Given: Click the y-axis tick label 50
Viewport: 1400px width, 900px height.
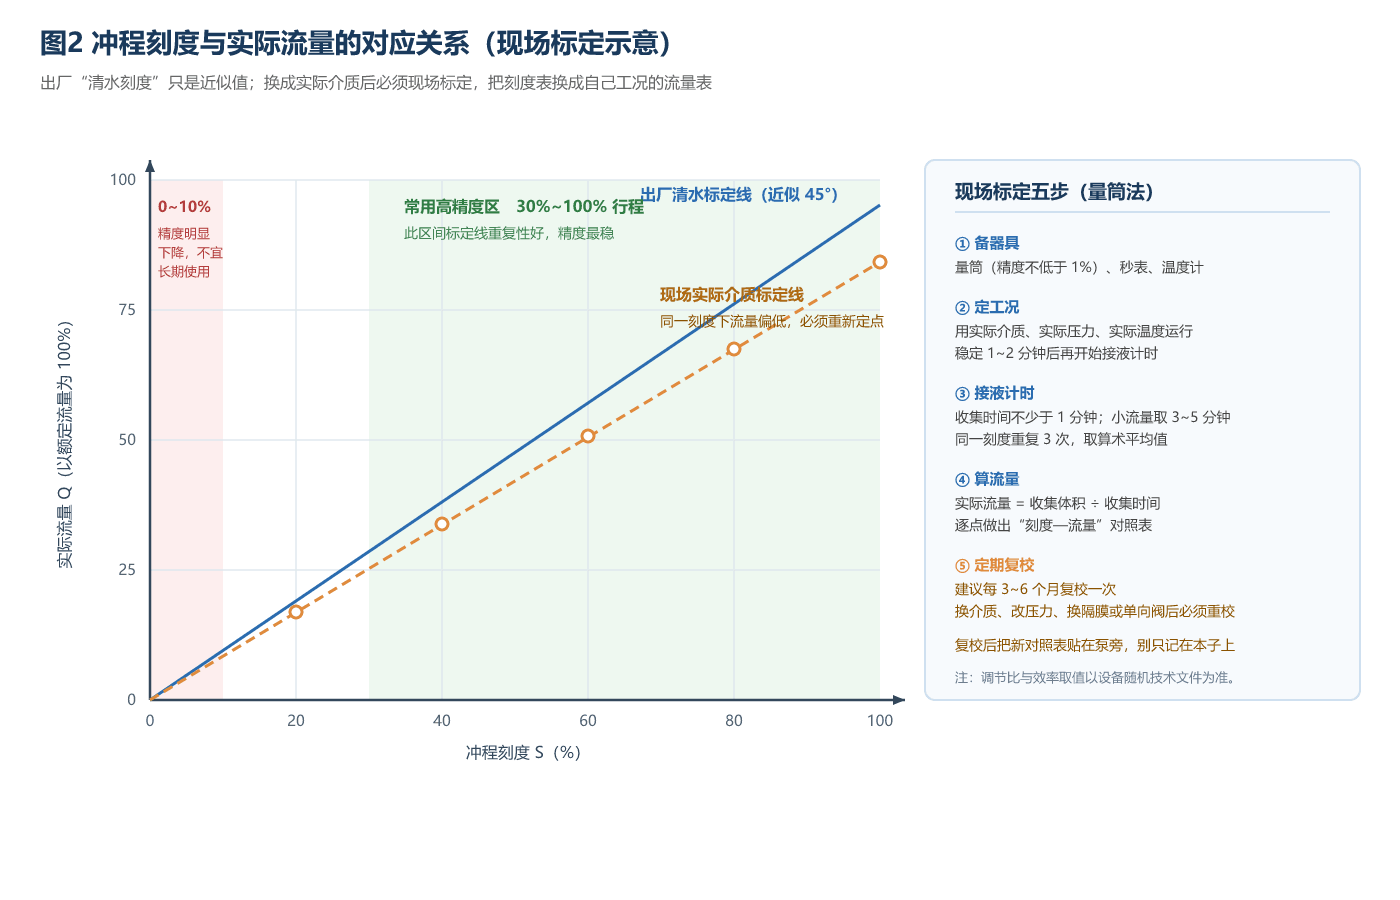Looking at the screenshot, I should point(127,440).
